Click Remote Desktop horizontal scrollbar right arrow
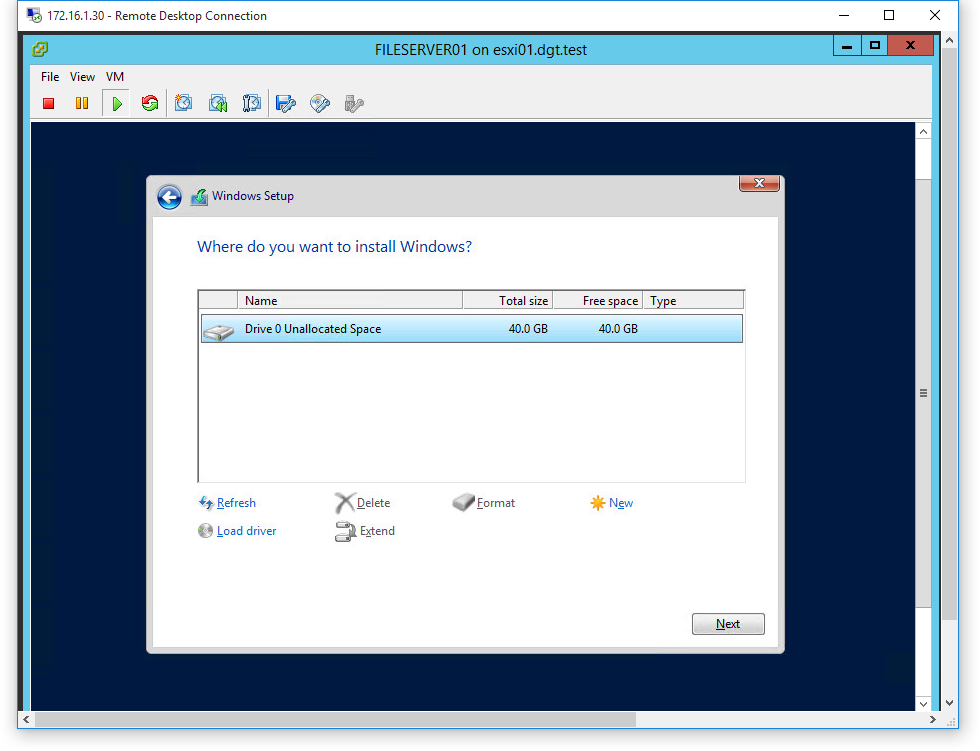This screenshot has height=751, width=980. (x=932, y=720)
